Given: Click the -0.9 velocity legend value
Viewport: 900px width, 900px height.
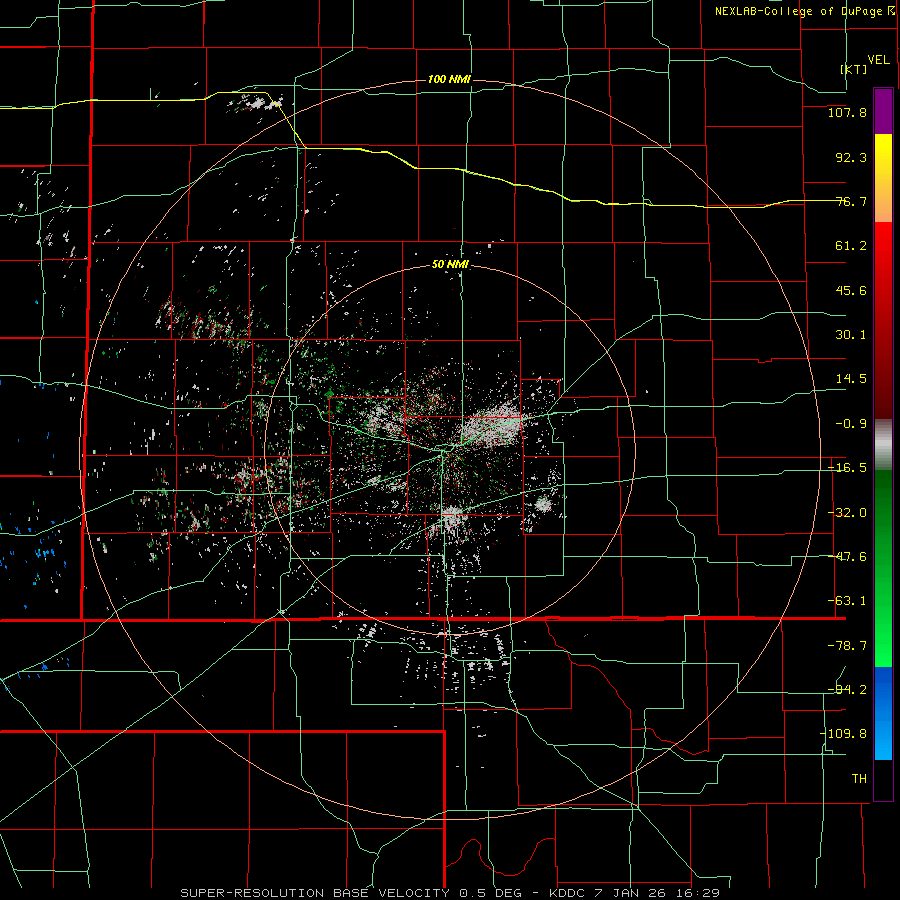Looking at the screenshot, I should click(851, 424).
